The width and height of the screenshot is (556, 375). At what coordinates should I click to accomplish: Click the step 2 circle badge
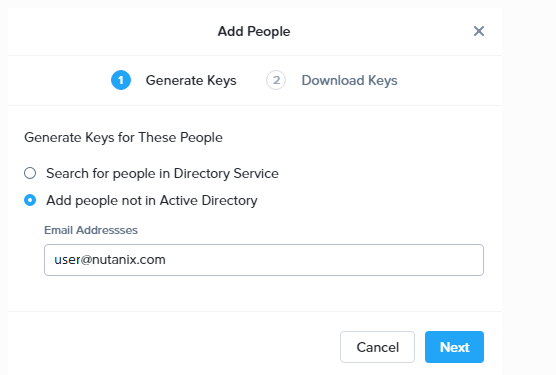click(276, 80)
